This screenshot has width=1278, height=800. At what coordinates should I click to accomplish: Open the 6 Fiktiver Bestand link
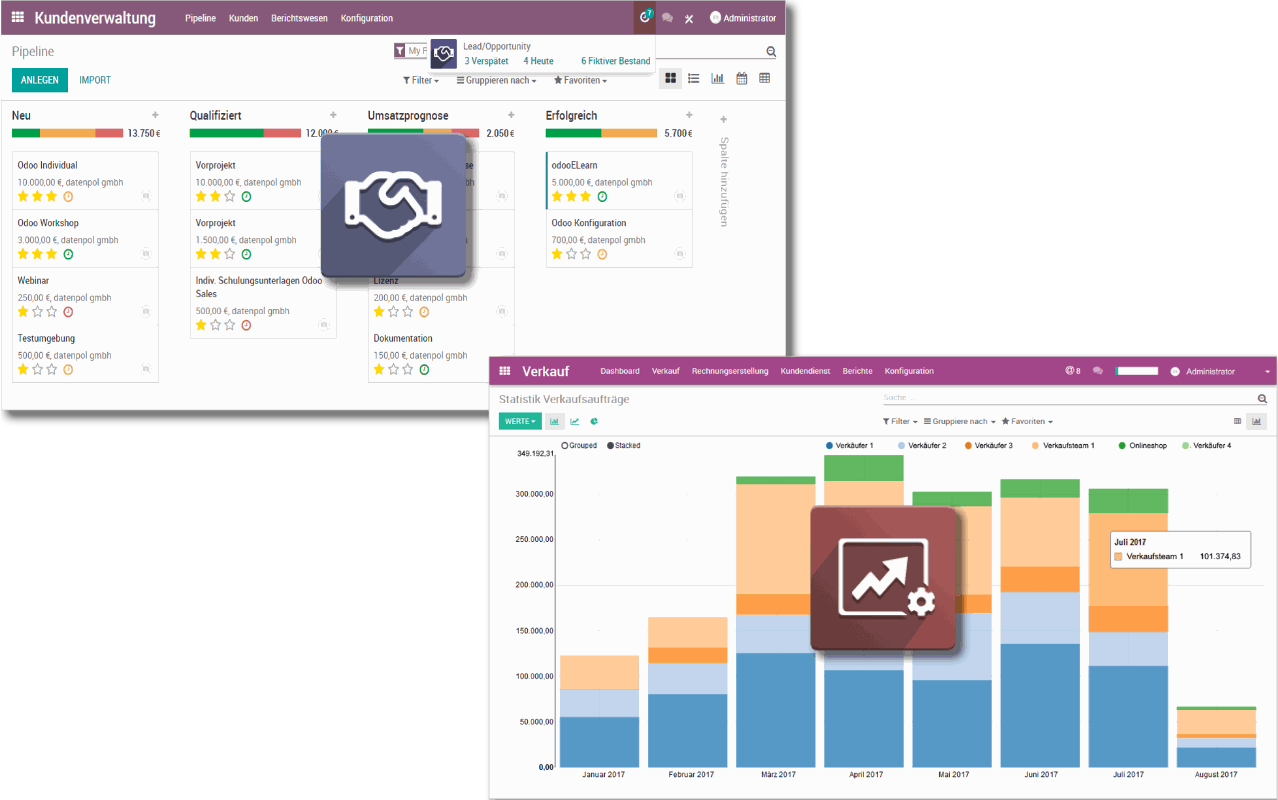616,61
